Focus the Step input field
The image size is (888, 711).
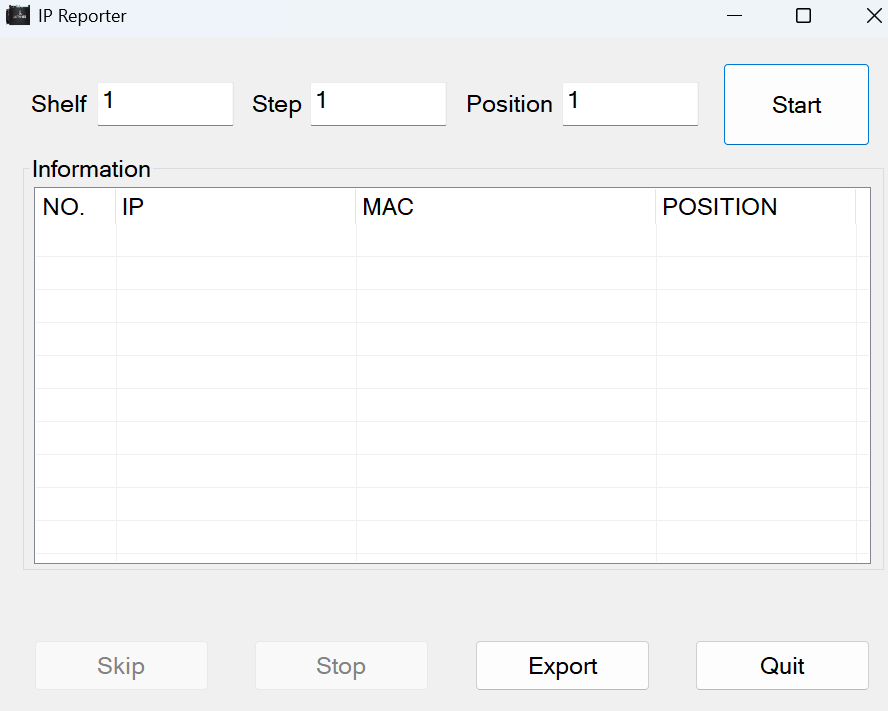378,104
